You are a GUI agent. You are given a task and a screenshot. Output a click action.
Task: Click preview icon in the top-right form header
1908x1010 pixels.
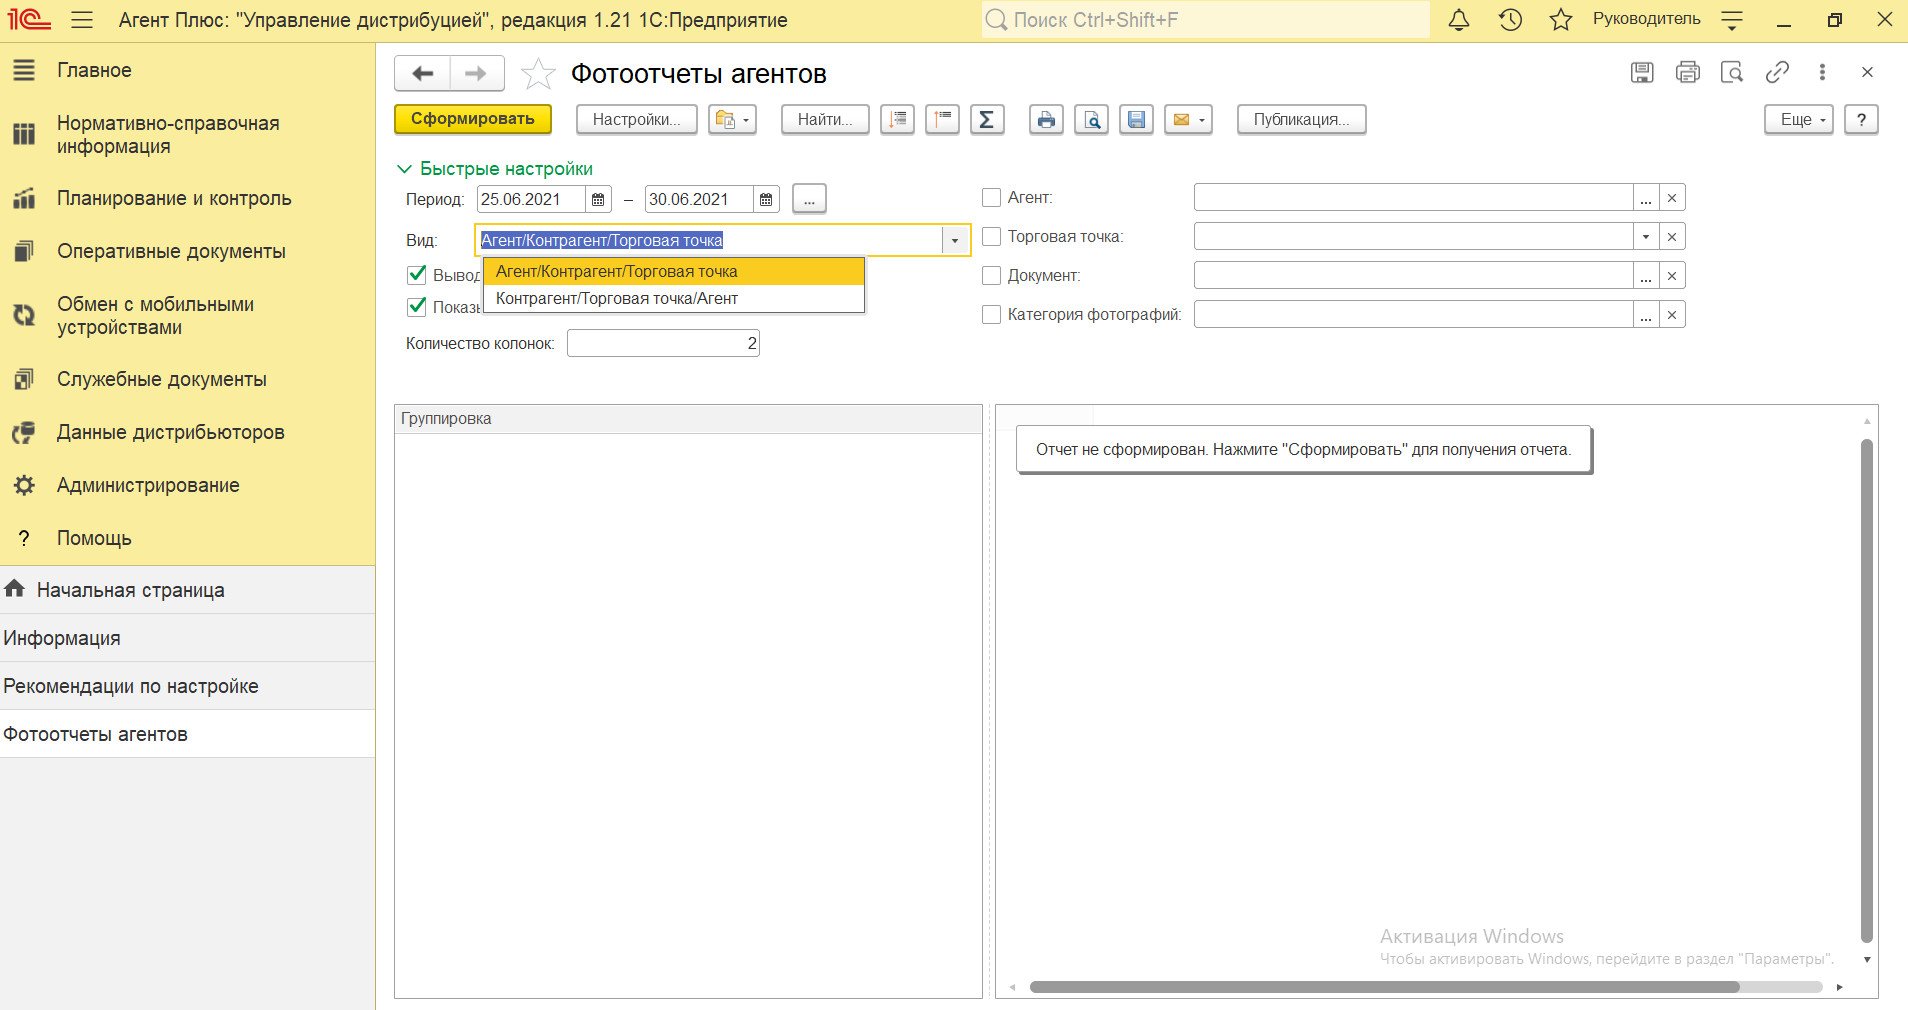[x=1732, y=72]
